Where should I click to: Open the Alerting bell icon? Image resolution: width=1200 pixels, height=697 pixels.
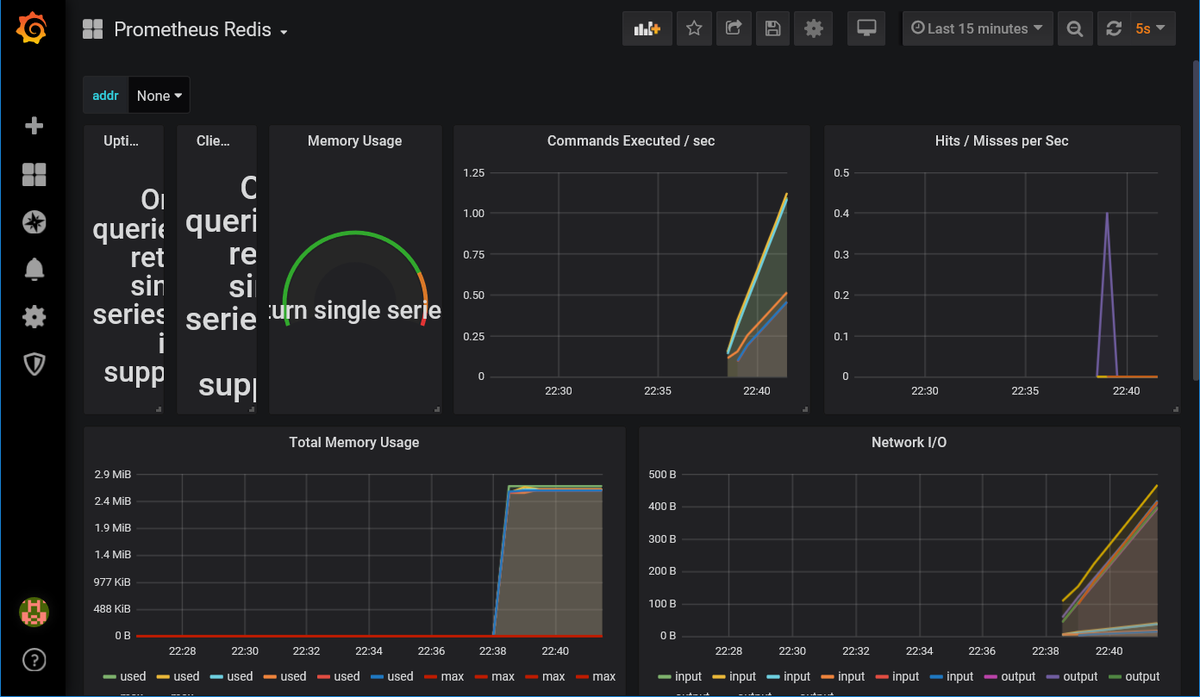coord(34,270)
